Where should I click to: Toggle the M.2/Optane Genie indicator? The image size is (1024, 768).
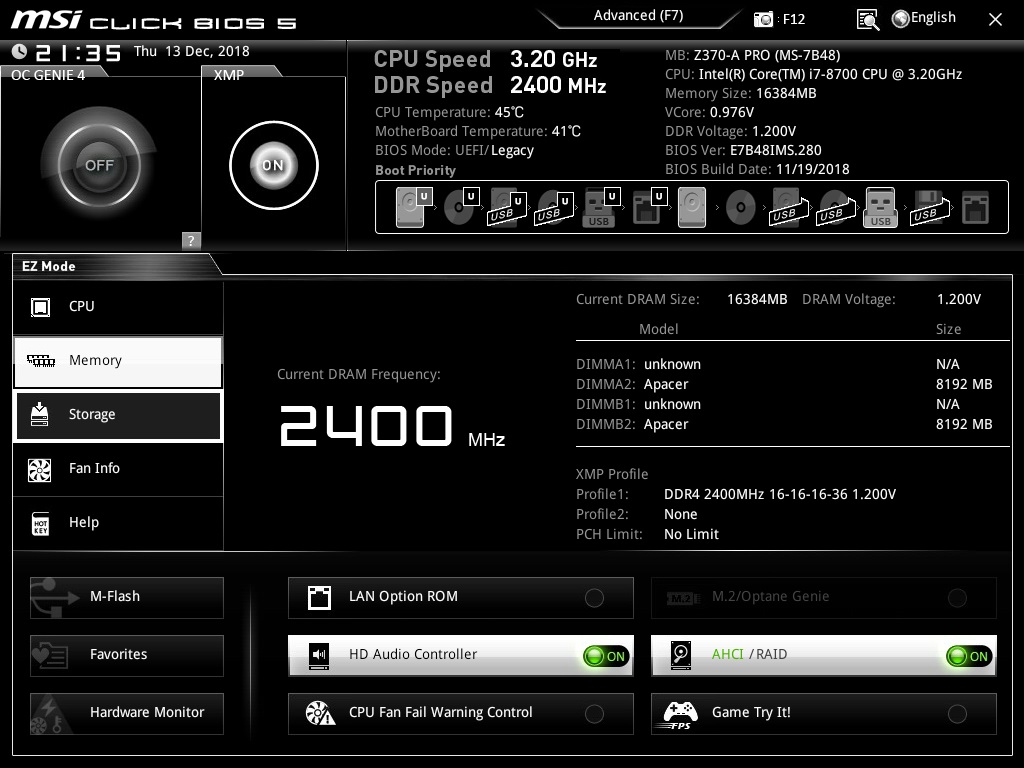tap(957, 598)
